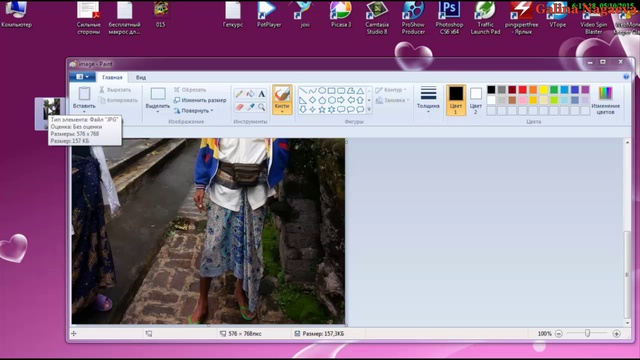This screenshot has width=640, height=360.
Task: Click the image file thumbnail on desktop
Action: coord(51,109)
